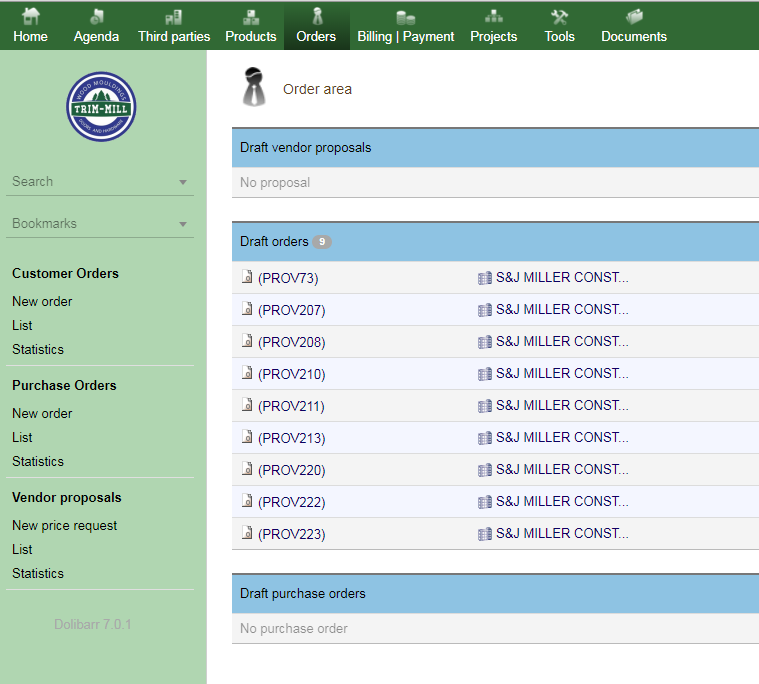The width and height of the screenshot is (759, 684).
Task: Click the Search input field
Action: (x=100, y=182)
